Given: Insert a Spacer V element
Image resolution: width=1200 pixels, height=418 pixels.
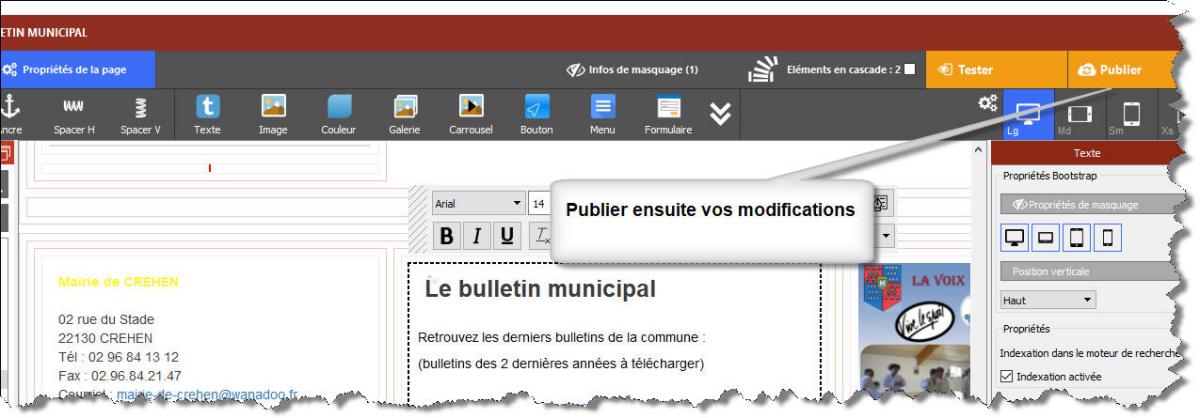Looking at the screenshot, I should (141, 113).
